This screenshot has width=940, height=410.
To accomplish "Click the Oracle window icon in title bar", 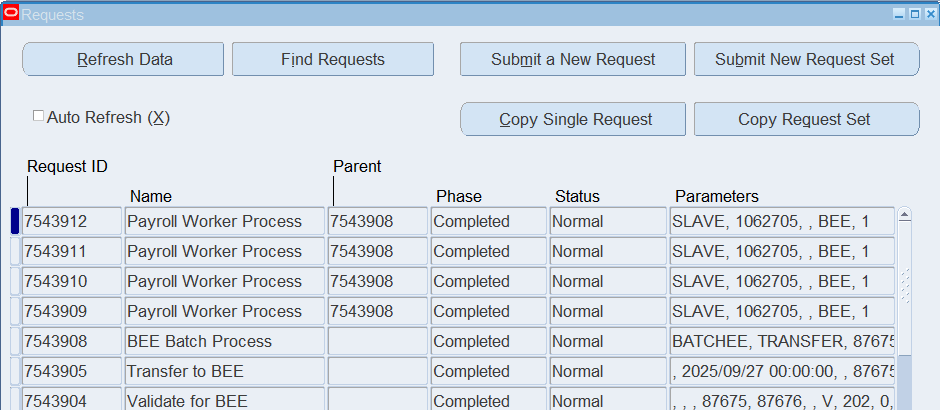I will [x=11, y=14].
